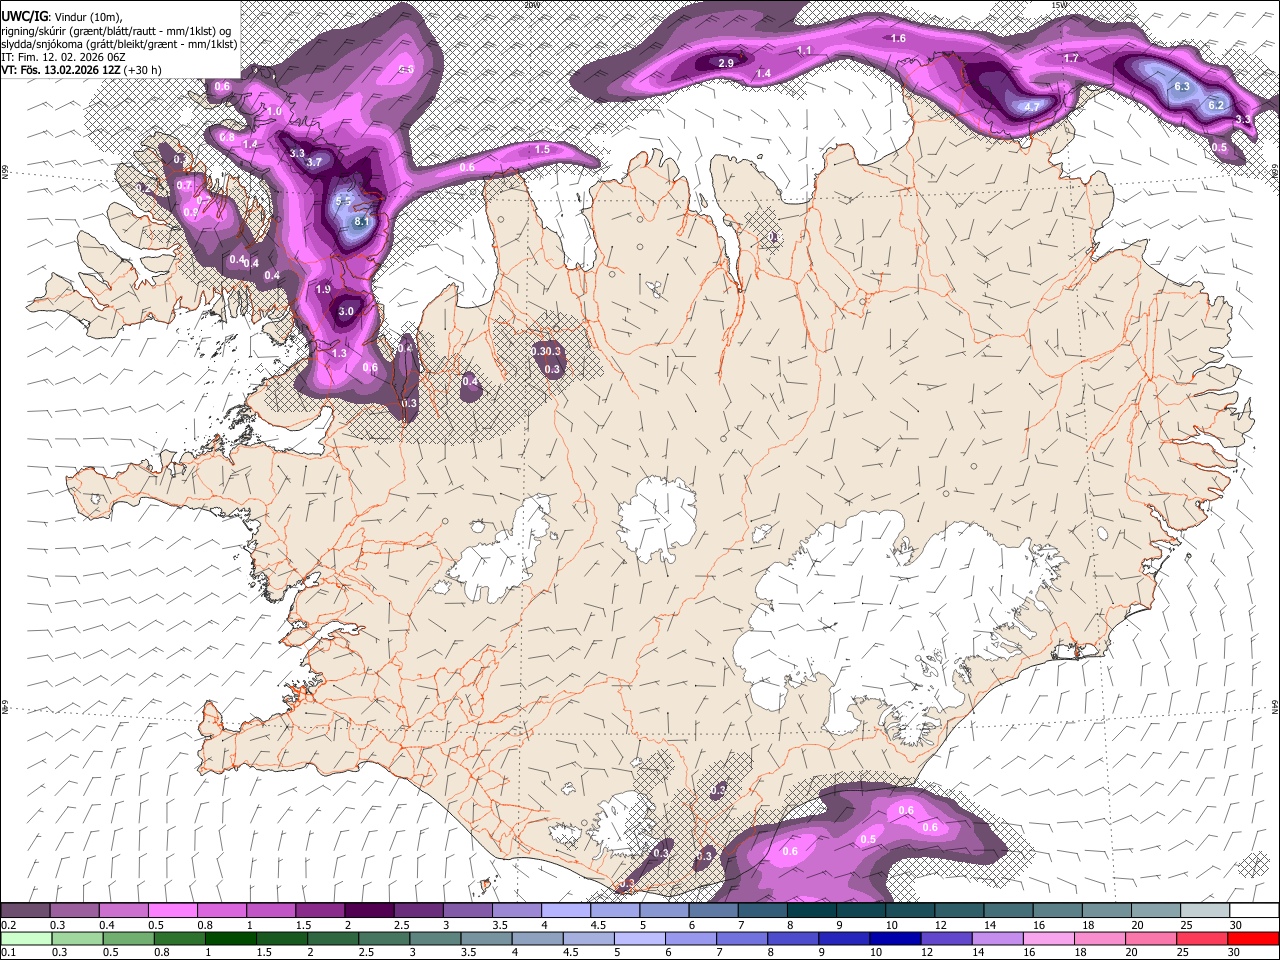Select the 2.9 value in the northern band

point(727,63)
